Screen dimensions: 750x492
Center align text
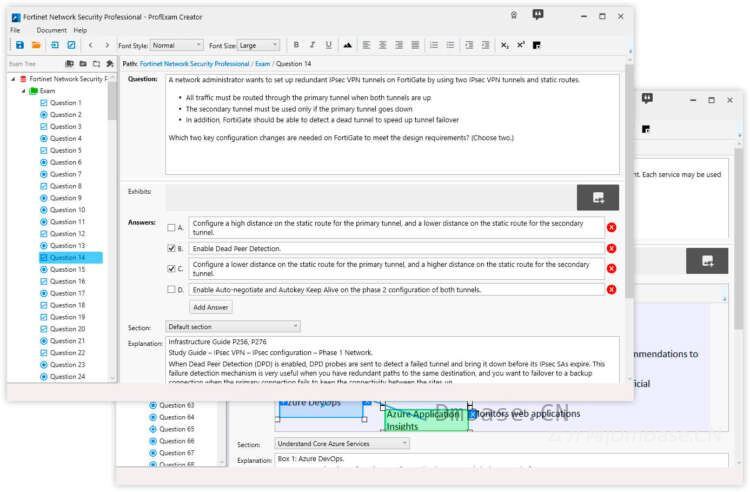(383, 45)
